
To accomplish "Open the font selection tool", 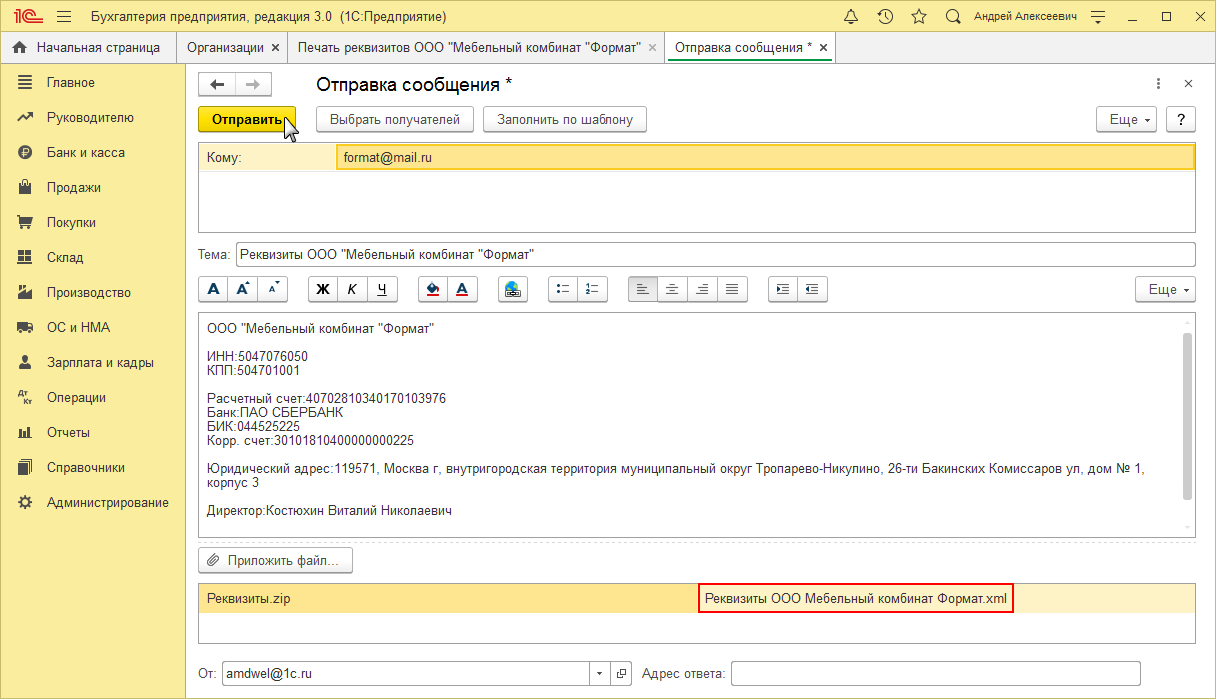I will tap(213, 289).
